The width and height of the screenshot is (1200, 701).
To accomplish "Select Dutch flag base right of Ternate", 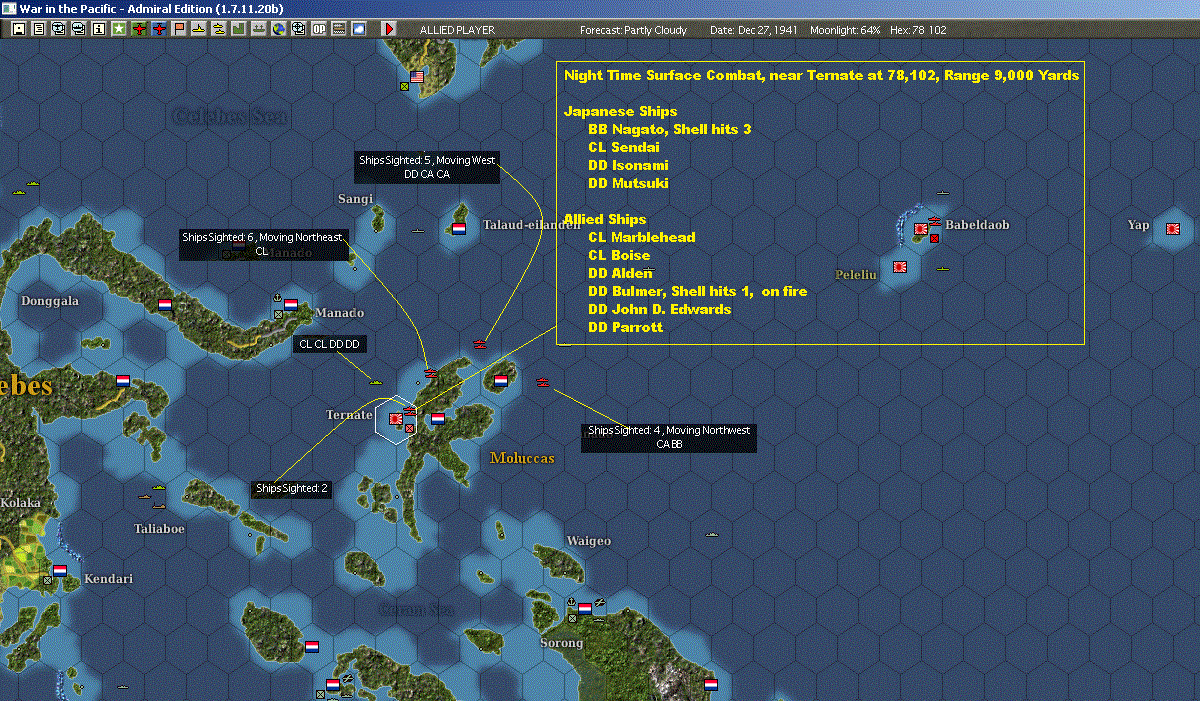I will (x=438, y=419).
